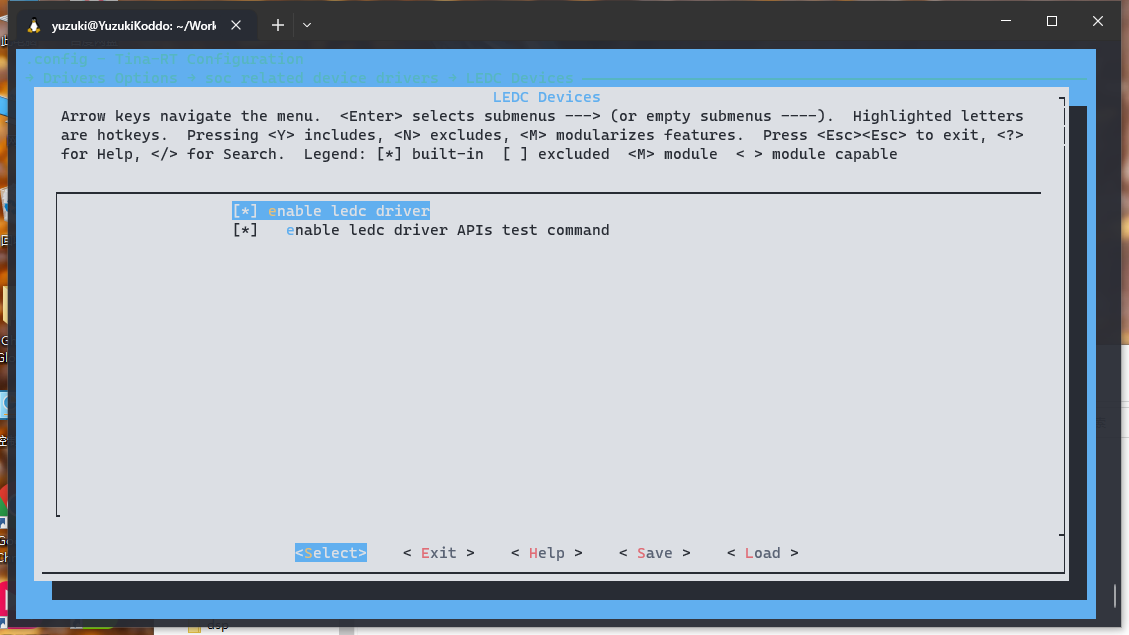This screenshot has height=635, width=1129.
Task: Close the terminal window
Action: [x=1098, y=21]
